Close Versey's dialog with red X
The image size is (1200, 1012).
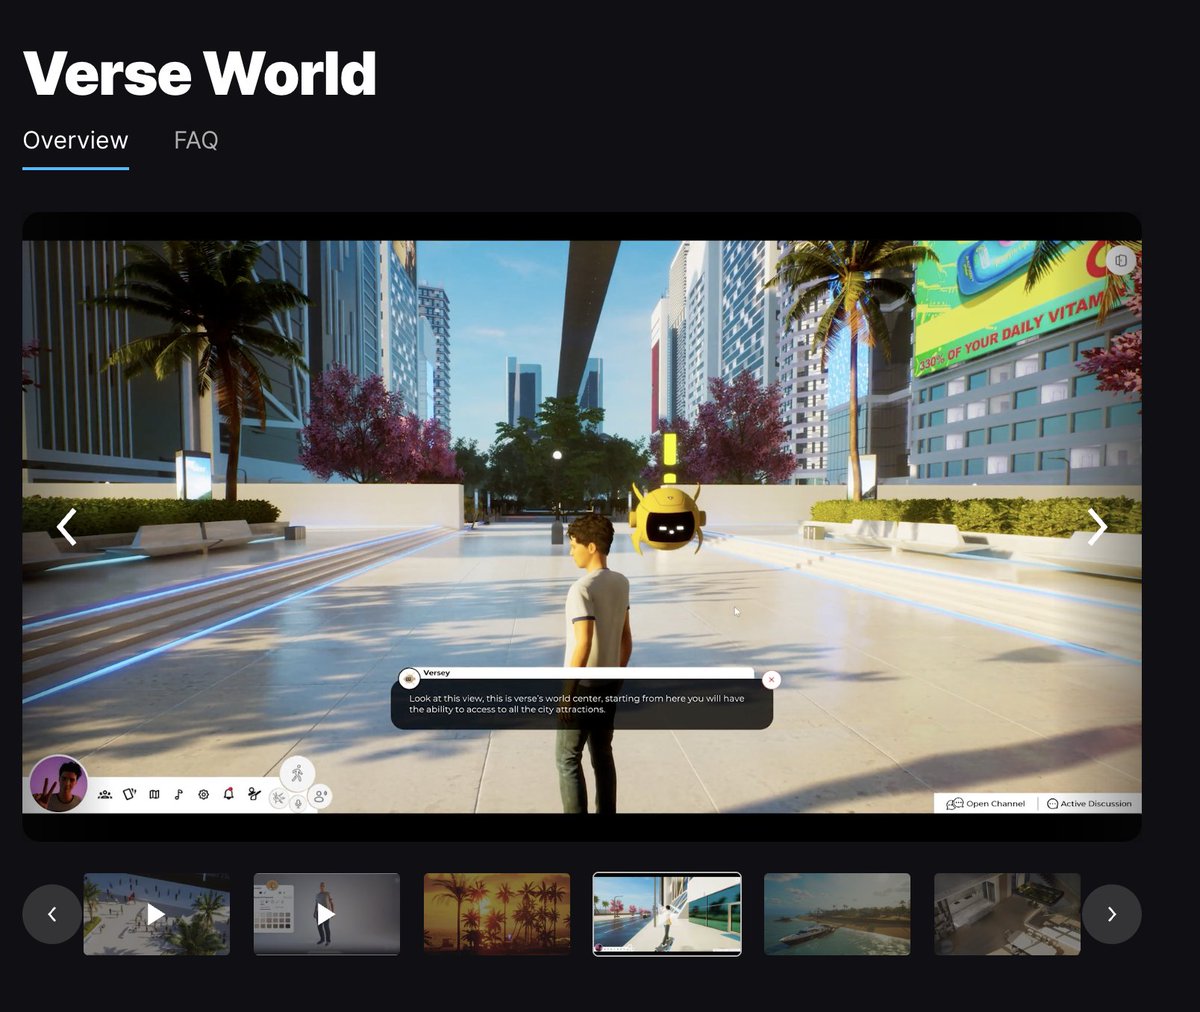[x=771, y=680]
